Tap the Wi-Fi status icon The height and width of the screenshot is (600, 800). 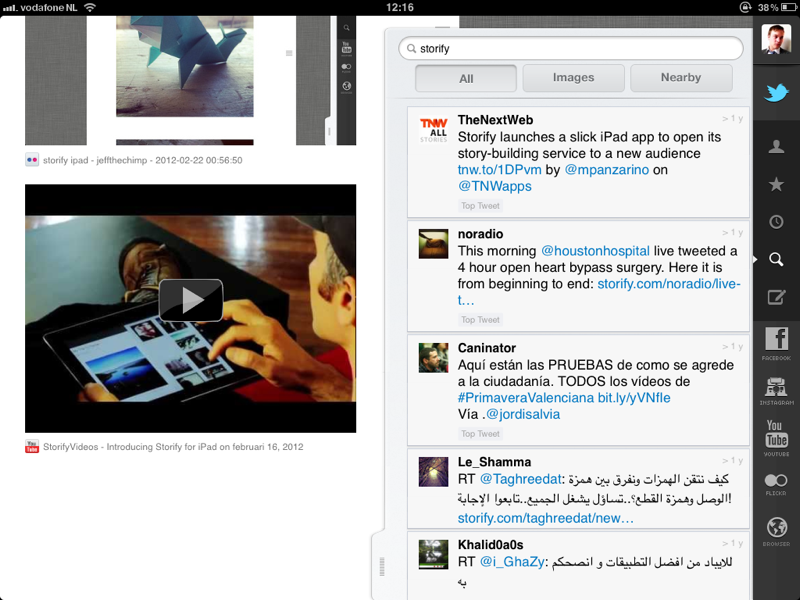click(90, 7)
